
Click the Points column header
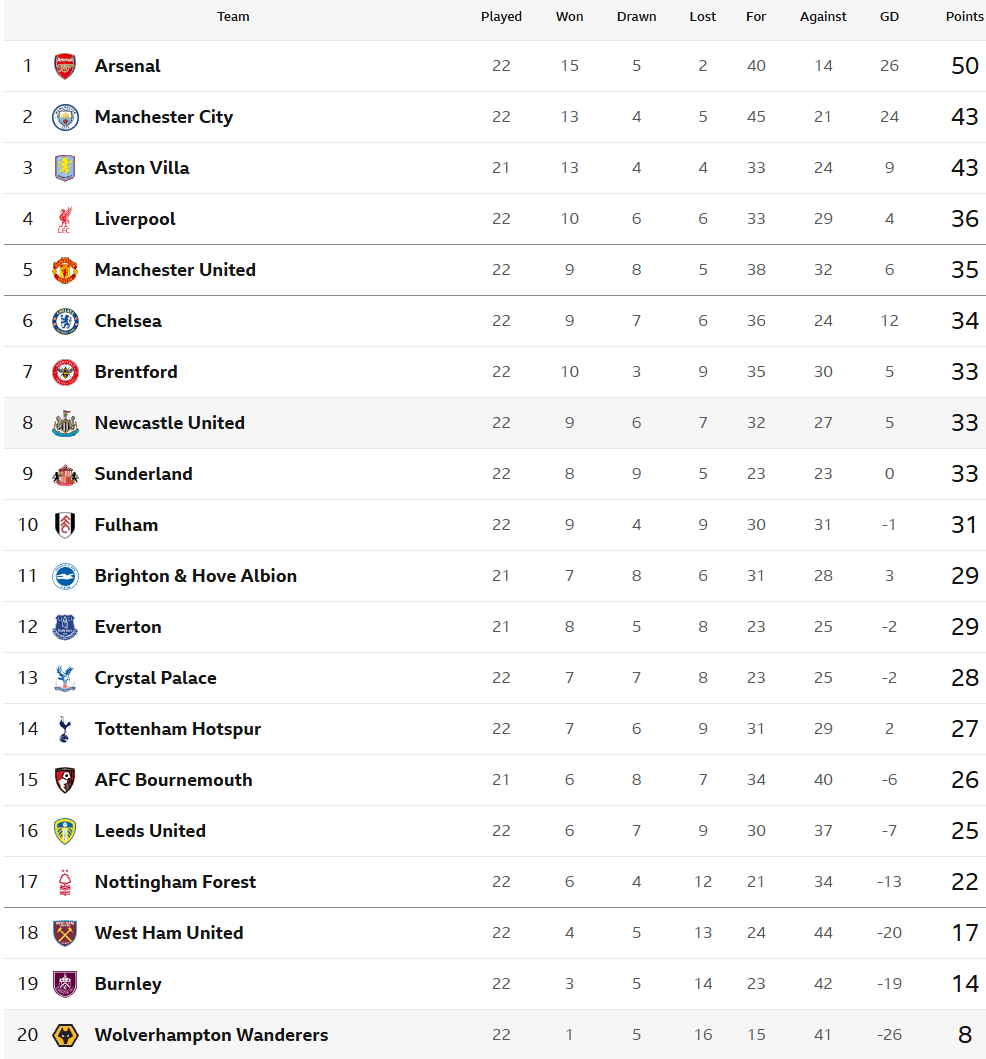(x=964, y=17)
